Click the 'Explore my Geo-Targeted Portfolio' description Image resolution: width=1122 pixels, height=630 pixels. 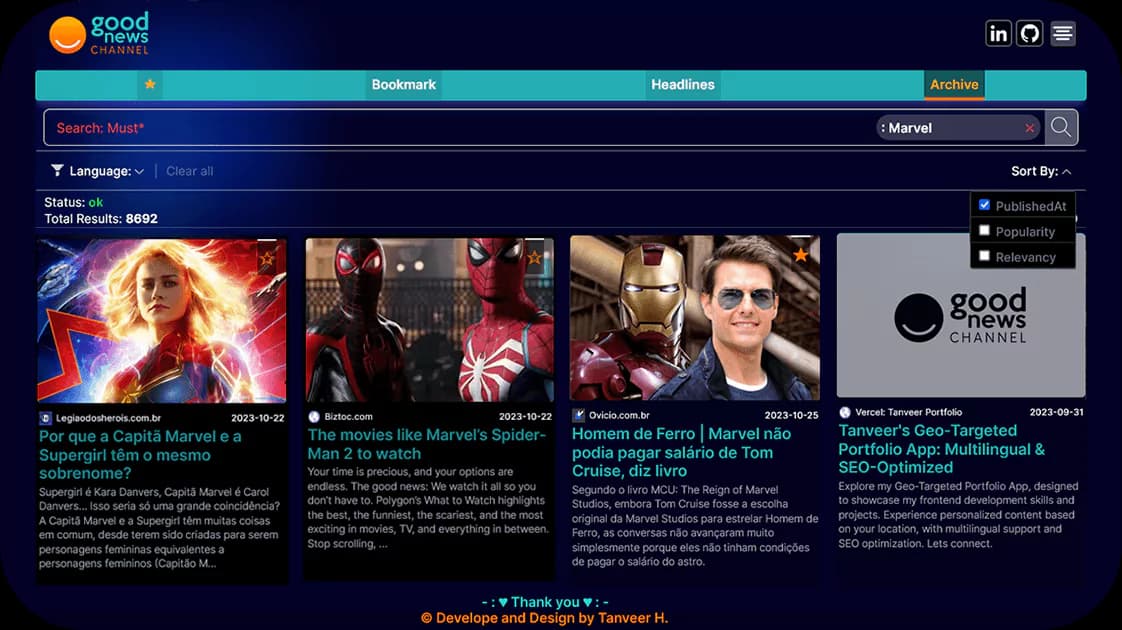(958, 515)
